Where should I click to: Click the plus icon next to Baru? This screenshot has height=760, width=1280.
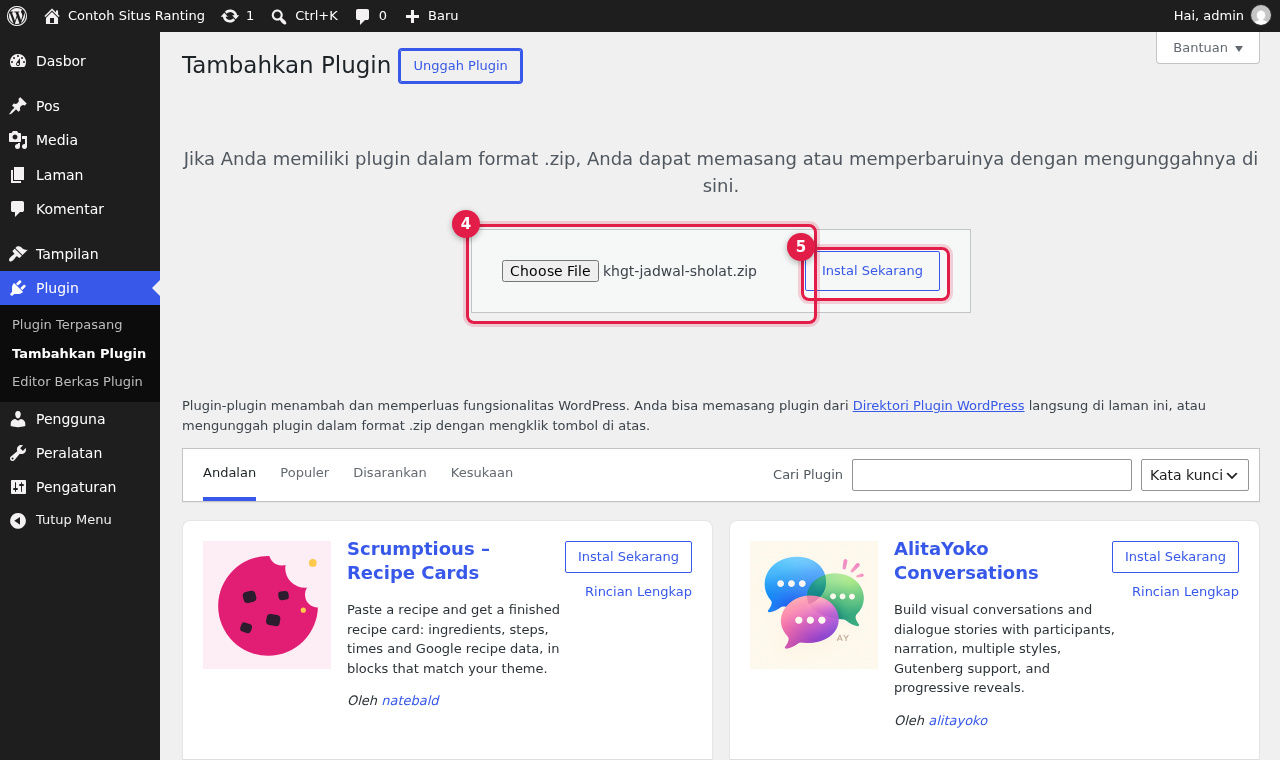coord(412,16)
